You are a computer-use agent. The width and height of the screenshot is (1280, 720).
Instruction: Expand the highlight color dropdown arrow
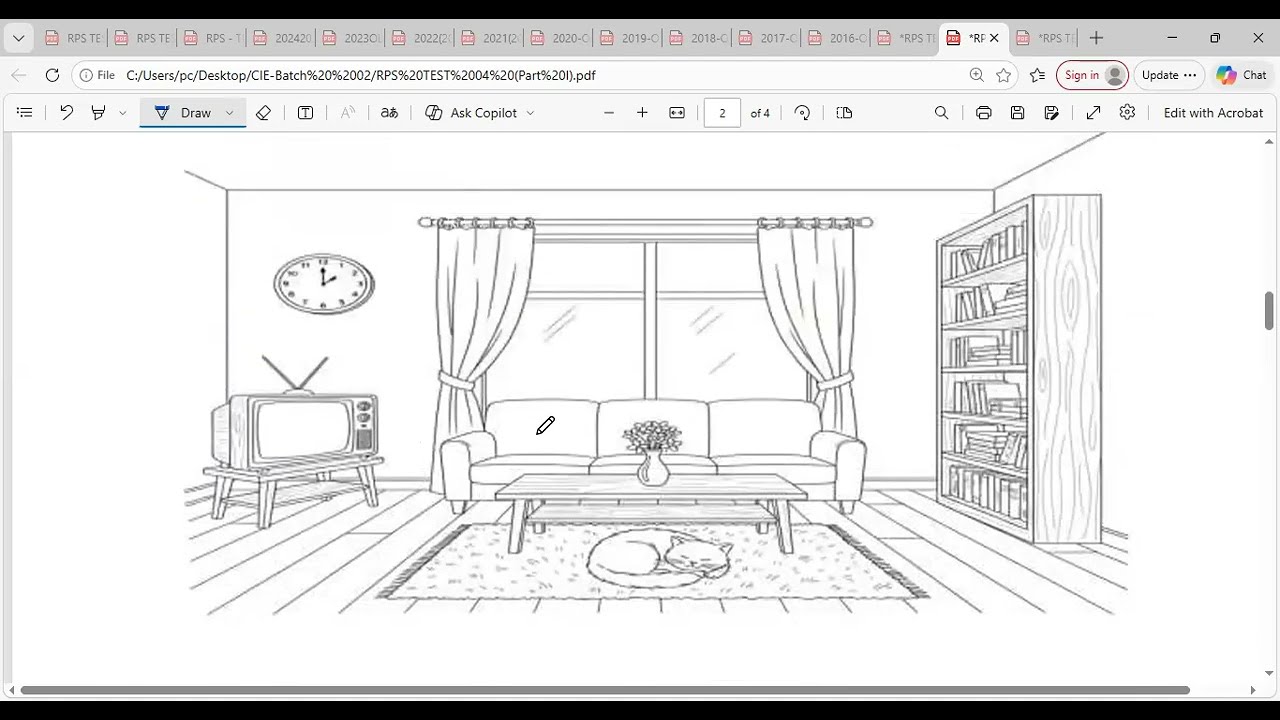[x=122, y=113]
